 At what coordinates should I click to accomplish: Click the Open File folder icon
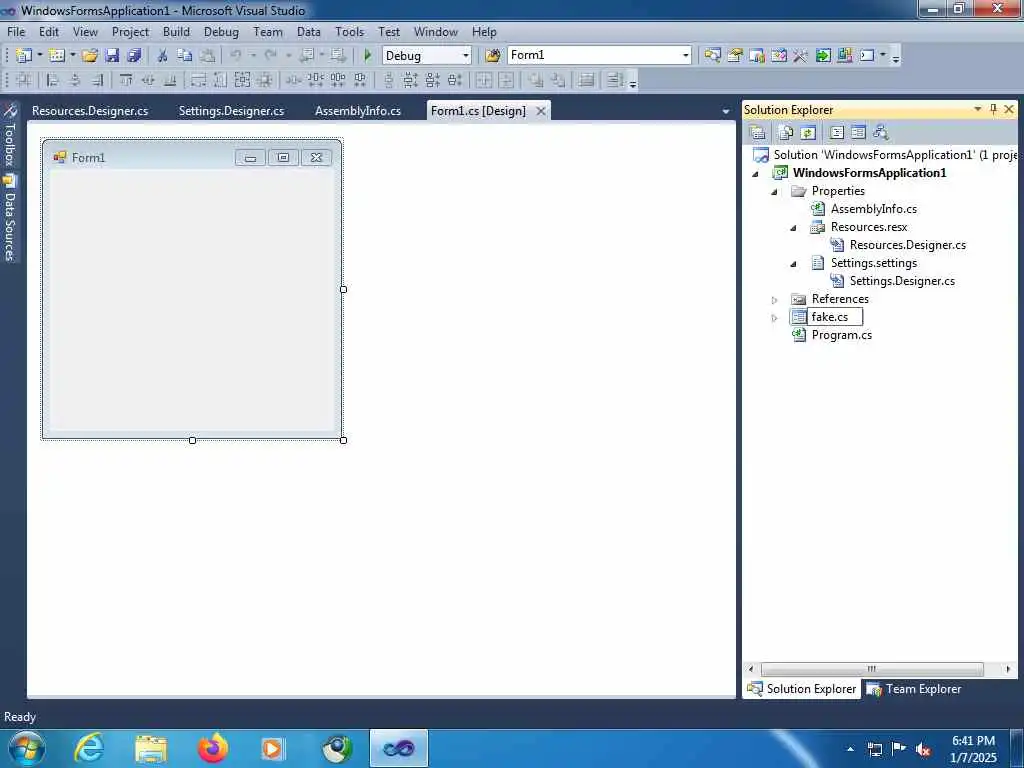point(89,56)
